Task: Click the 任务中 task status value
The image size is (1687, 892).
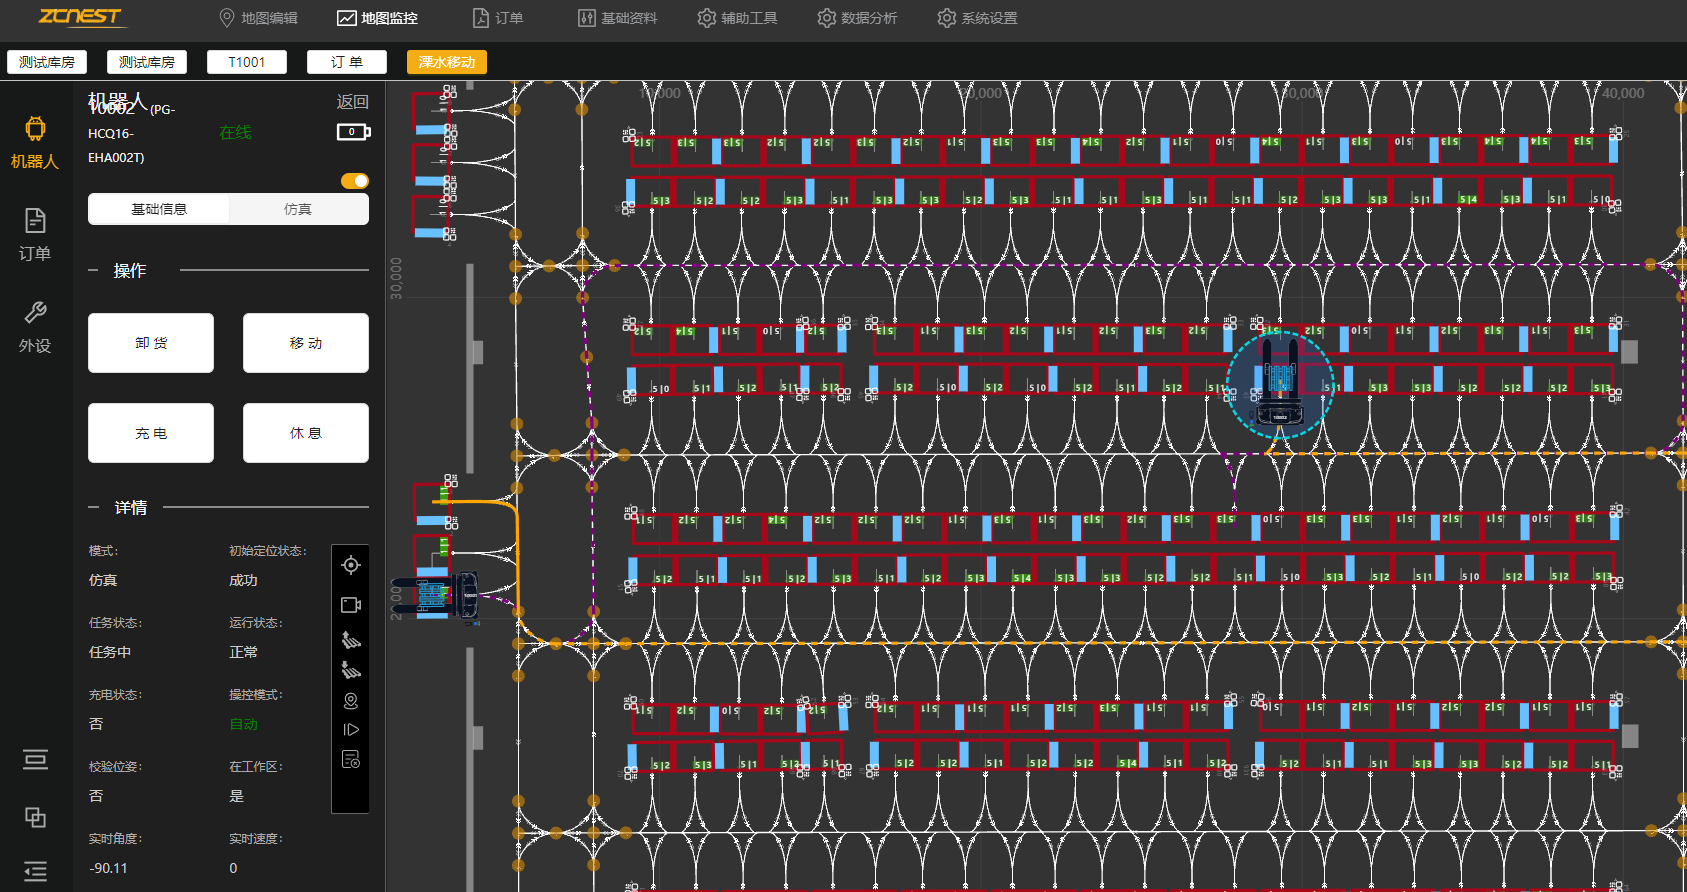Action: pos(110,652)
